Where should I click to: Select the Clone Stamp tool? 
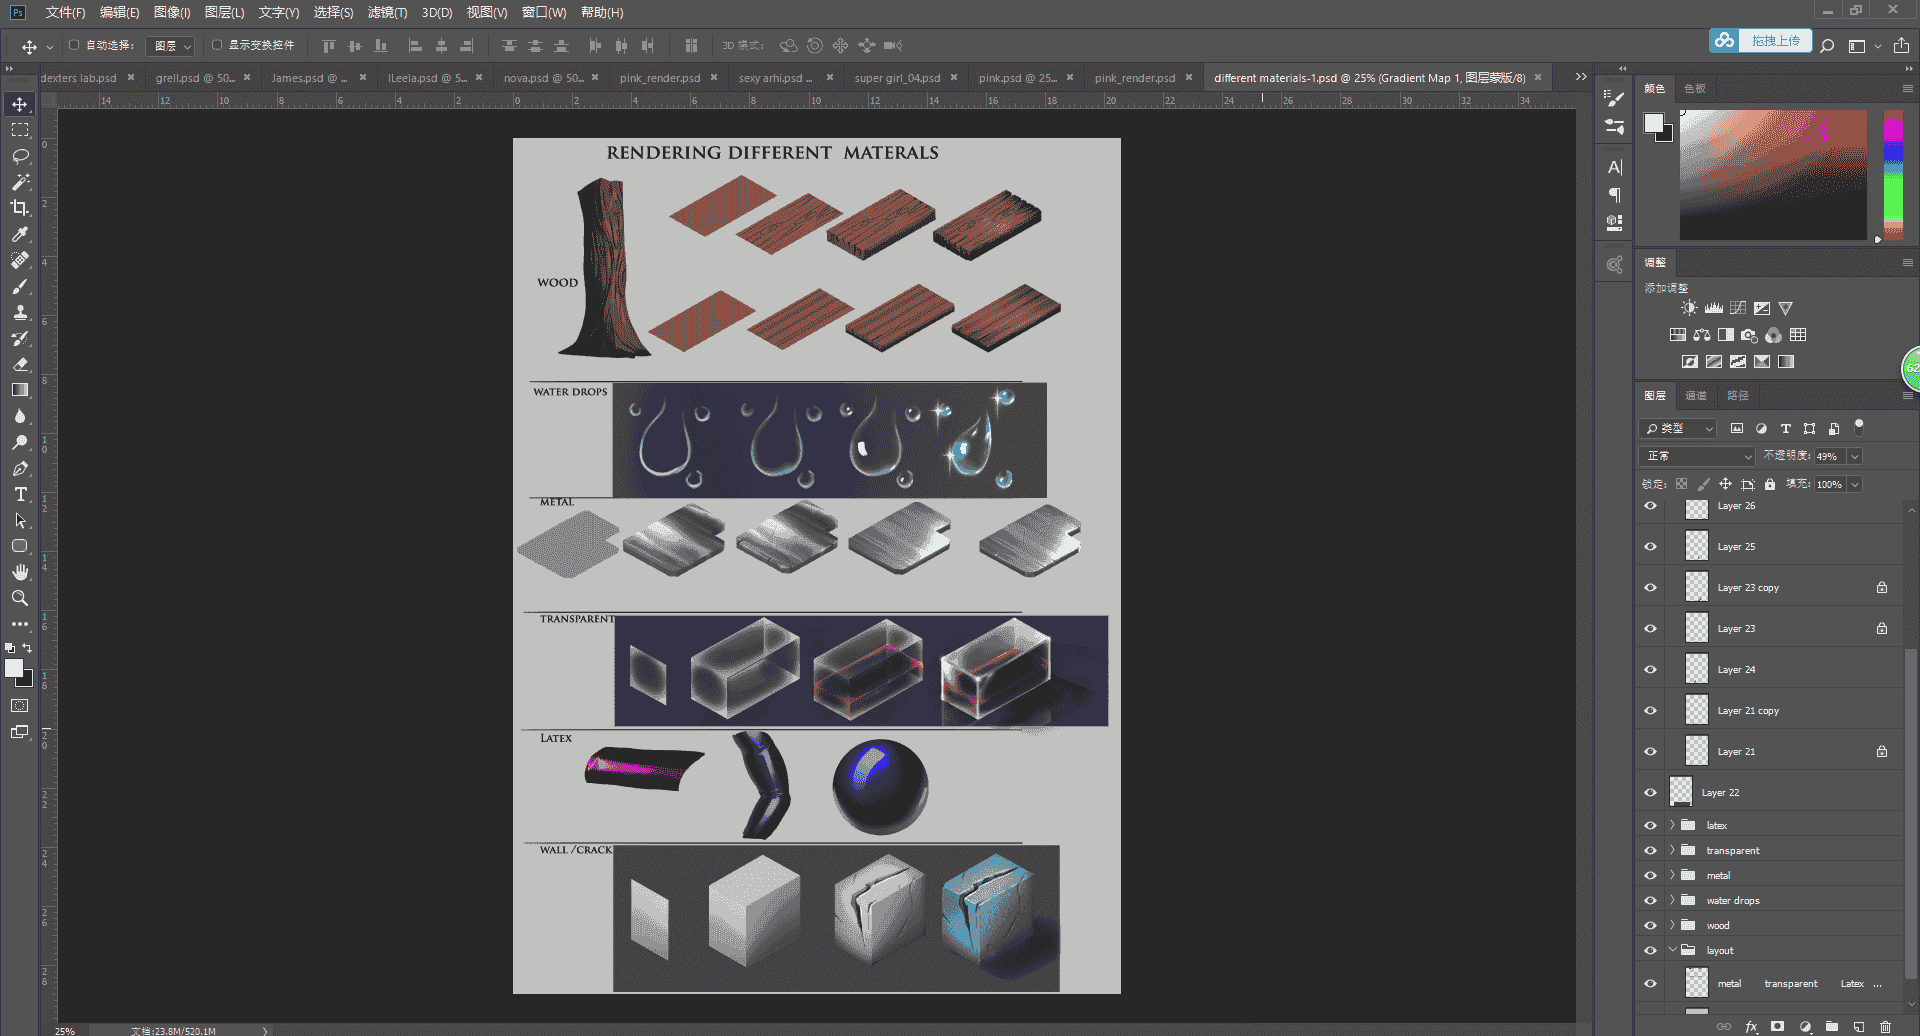(x=20, y=312)
